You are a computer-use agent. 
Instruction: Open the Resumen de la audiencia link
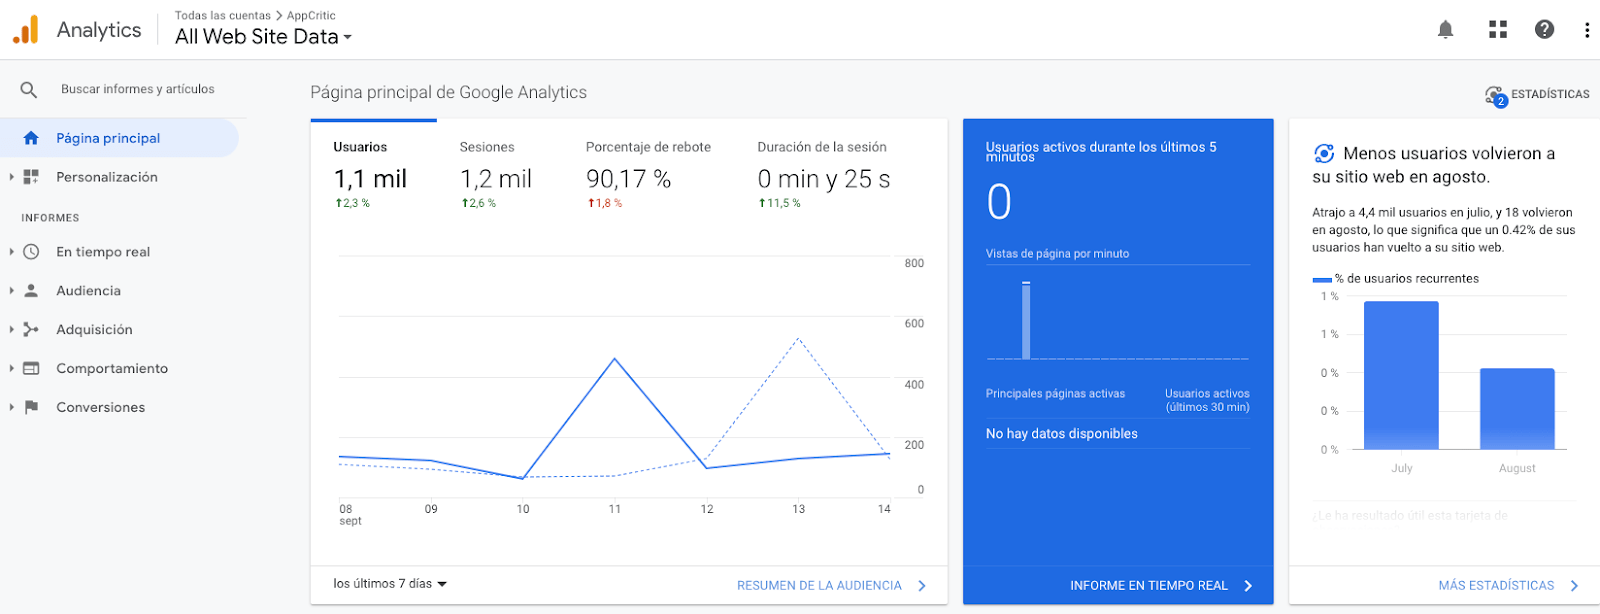pyautogui.click(x=819, y=586)
